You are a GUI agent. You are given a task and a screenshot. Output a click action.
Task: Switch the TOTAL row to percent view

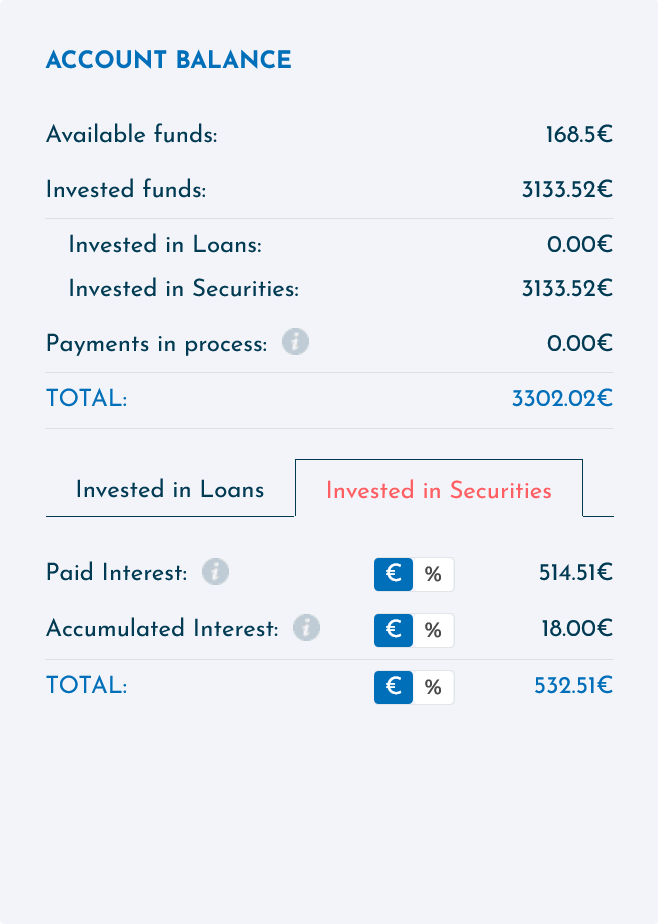[x=433, y=687]
